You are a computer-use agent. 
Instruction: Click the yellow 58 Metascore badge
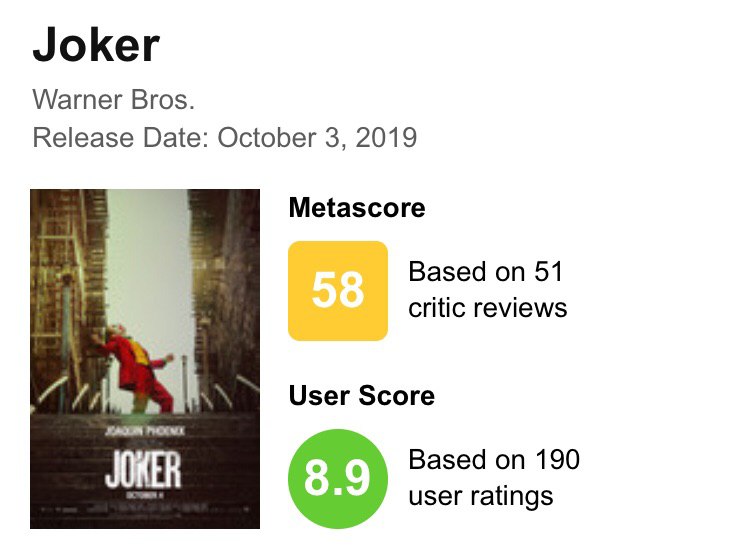[x=337, y=291]
